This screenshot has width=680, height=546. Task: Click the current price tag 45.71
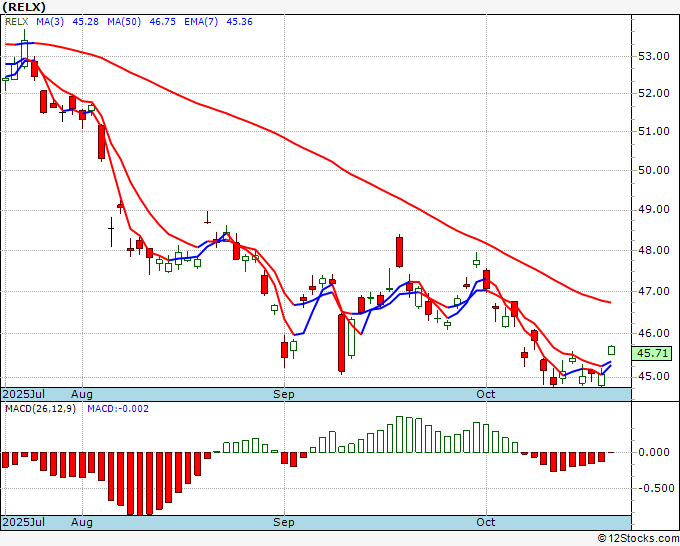[652, 353]
